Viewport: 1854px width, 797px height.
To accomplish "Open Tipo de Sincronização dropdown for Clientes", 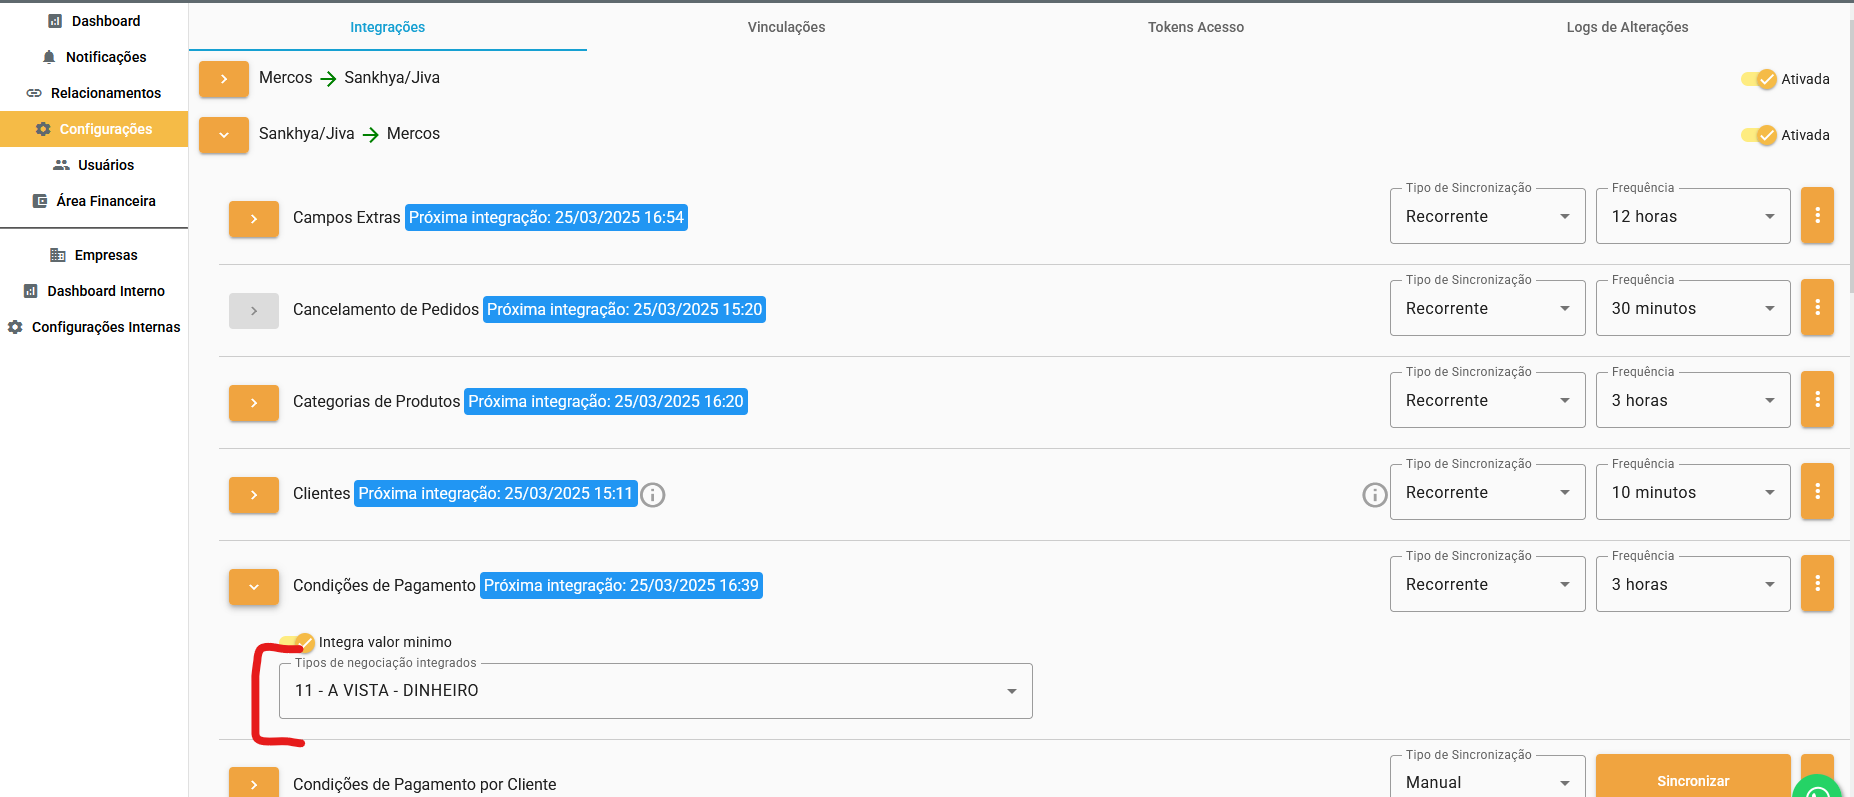I will [1487, 493].
